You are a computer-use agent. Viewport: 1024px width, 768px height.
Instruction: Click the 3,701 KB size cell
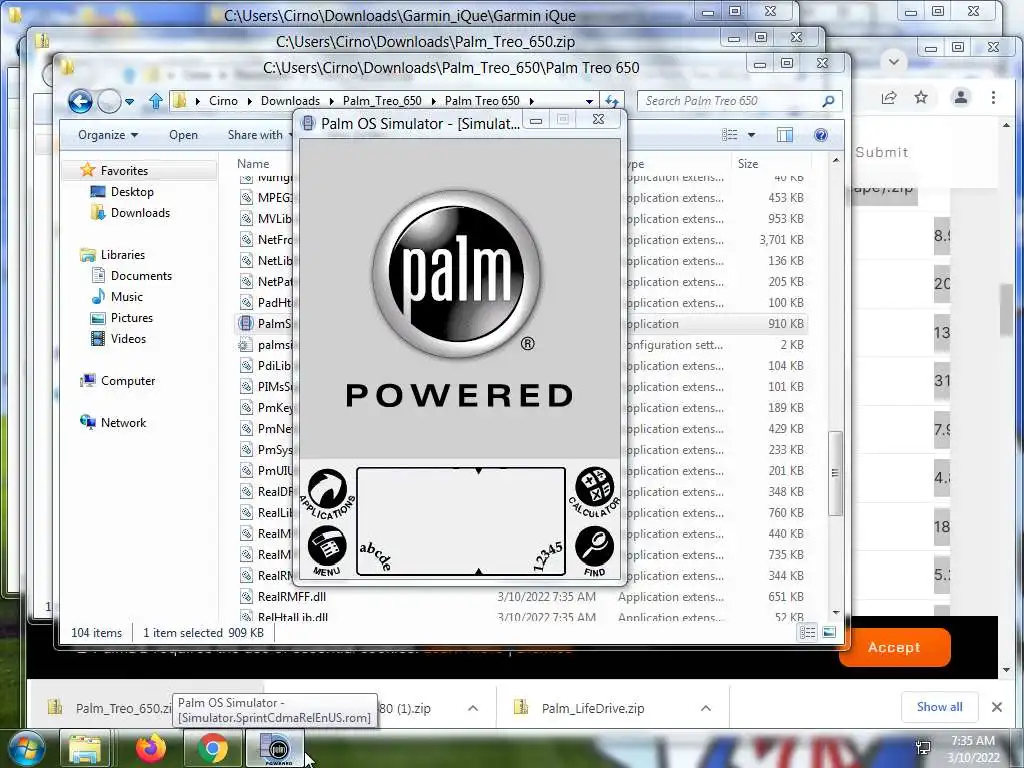pos(781,240)
